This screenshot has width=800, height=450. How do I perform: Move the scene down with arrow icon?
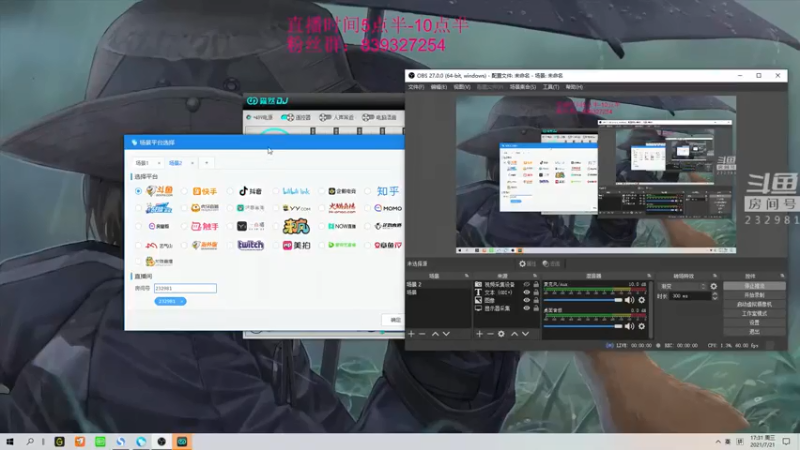tap(446, 334)
